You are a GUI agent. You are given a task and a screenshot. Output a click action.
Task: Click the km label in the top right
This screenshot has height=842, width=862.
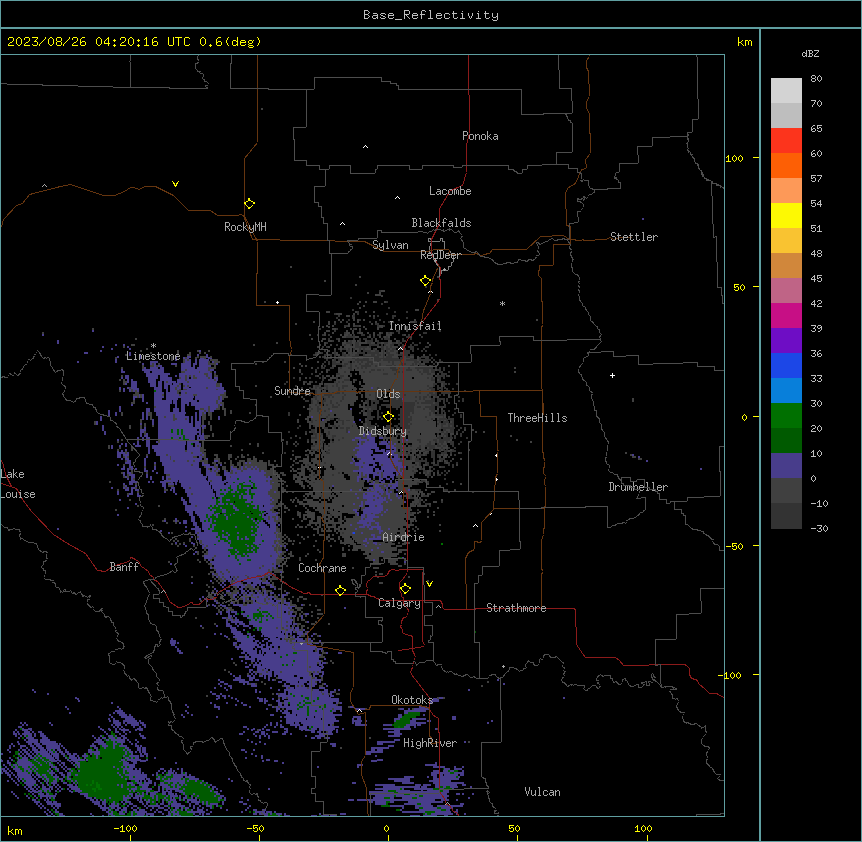(x=745, y=42)
